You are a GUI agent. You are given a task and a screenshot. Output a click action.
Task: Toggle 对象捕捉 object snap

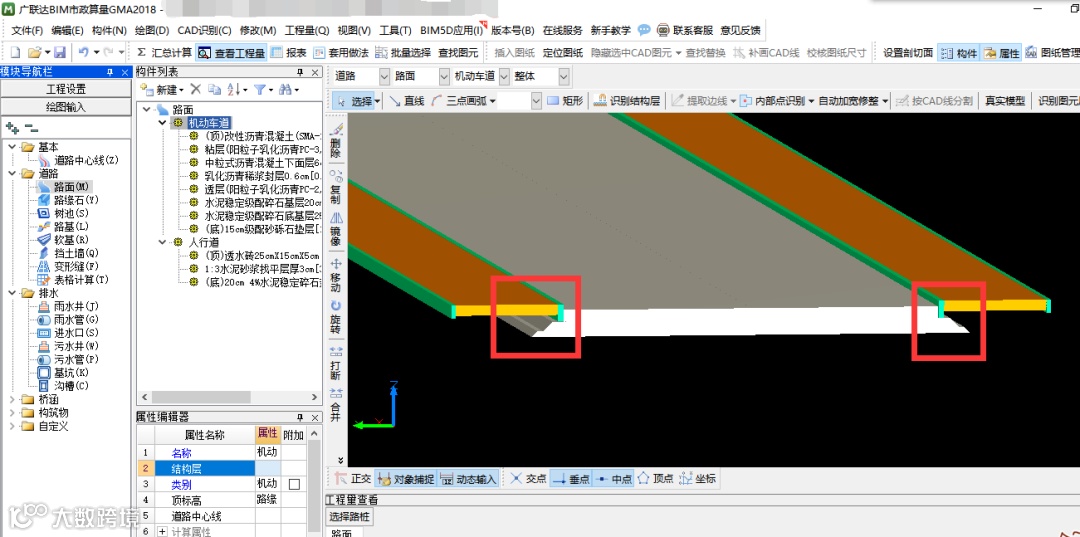(x=405, y=478)
